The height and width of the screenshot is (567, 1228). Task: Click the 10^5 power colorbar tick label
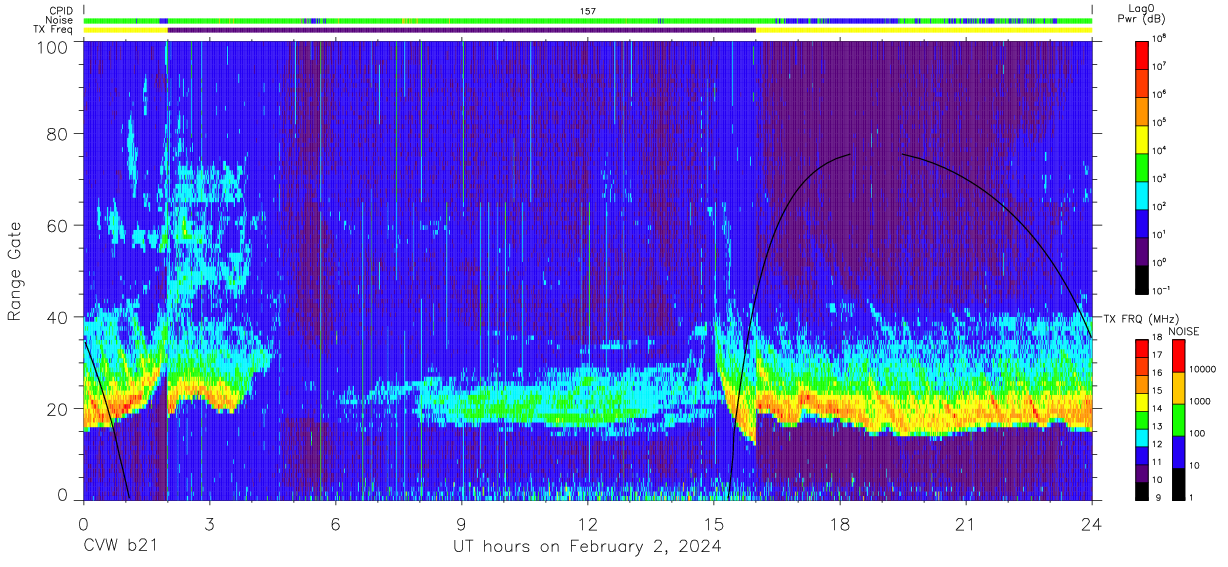(x=1160, y=123)
